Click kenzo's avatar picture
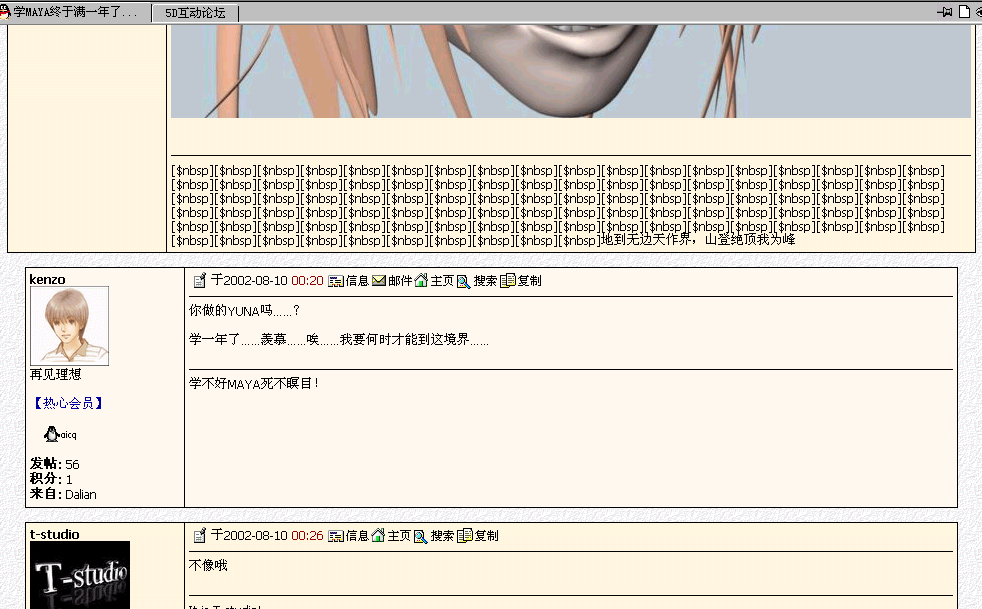Image resolution: width=982 pixels, height=609 pixels. (69, 326)
